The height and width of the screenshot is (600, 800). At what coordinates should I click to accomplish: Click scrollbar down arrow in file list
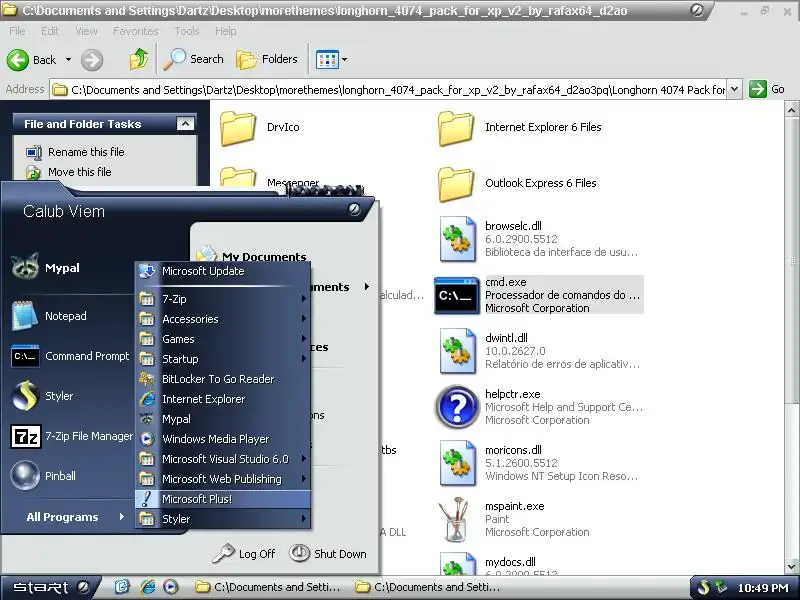coord(791,566)
